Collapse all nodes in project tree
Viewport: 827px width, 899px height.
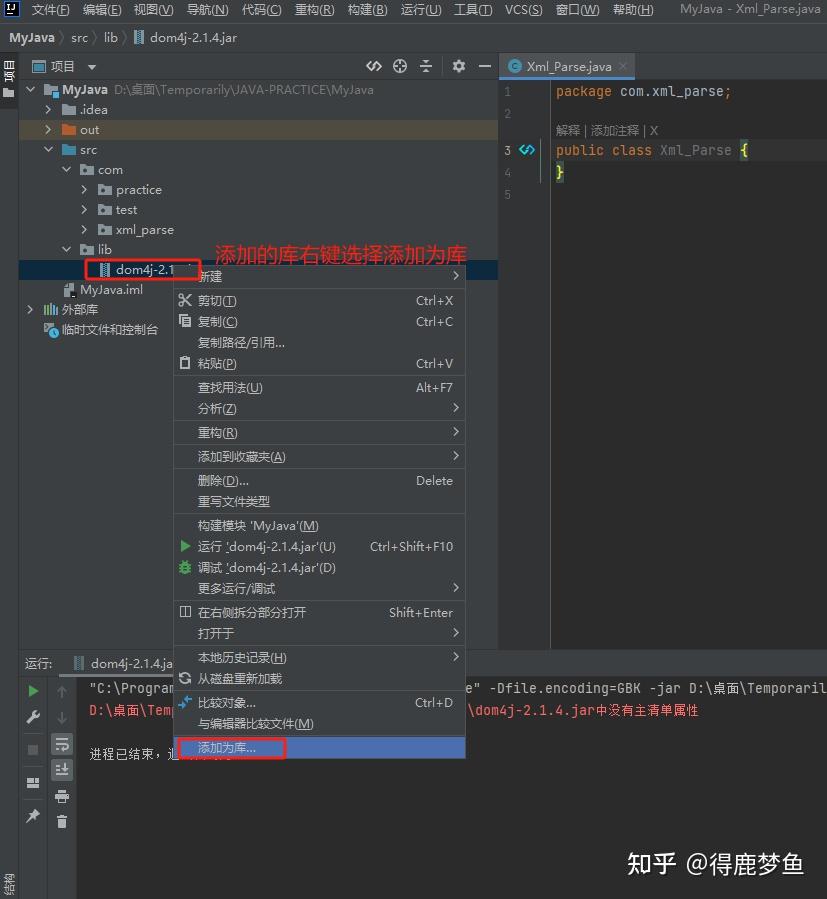coord(427,66)
